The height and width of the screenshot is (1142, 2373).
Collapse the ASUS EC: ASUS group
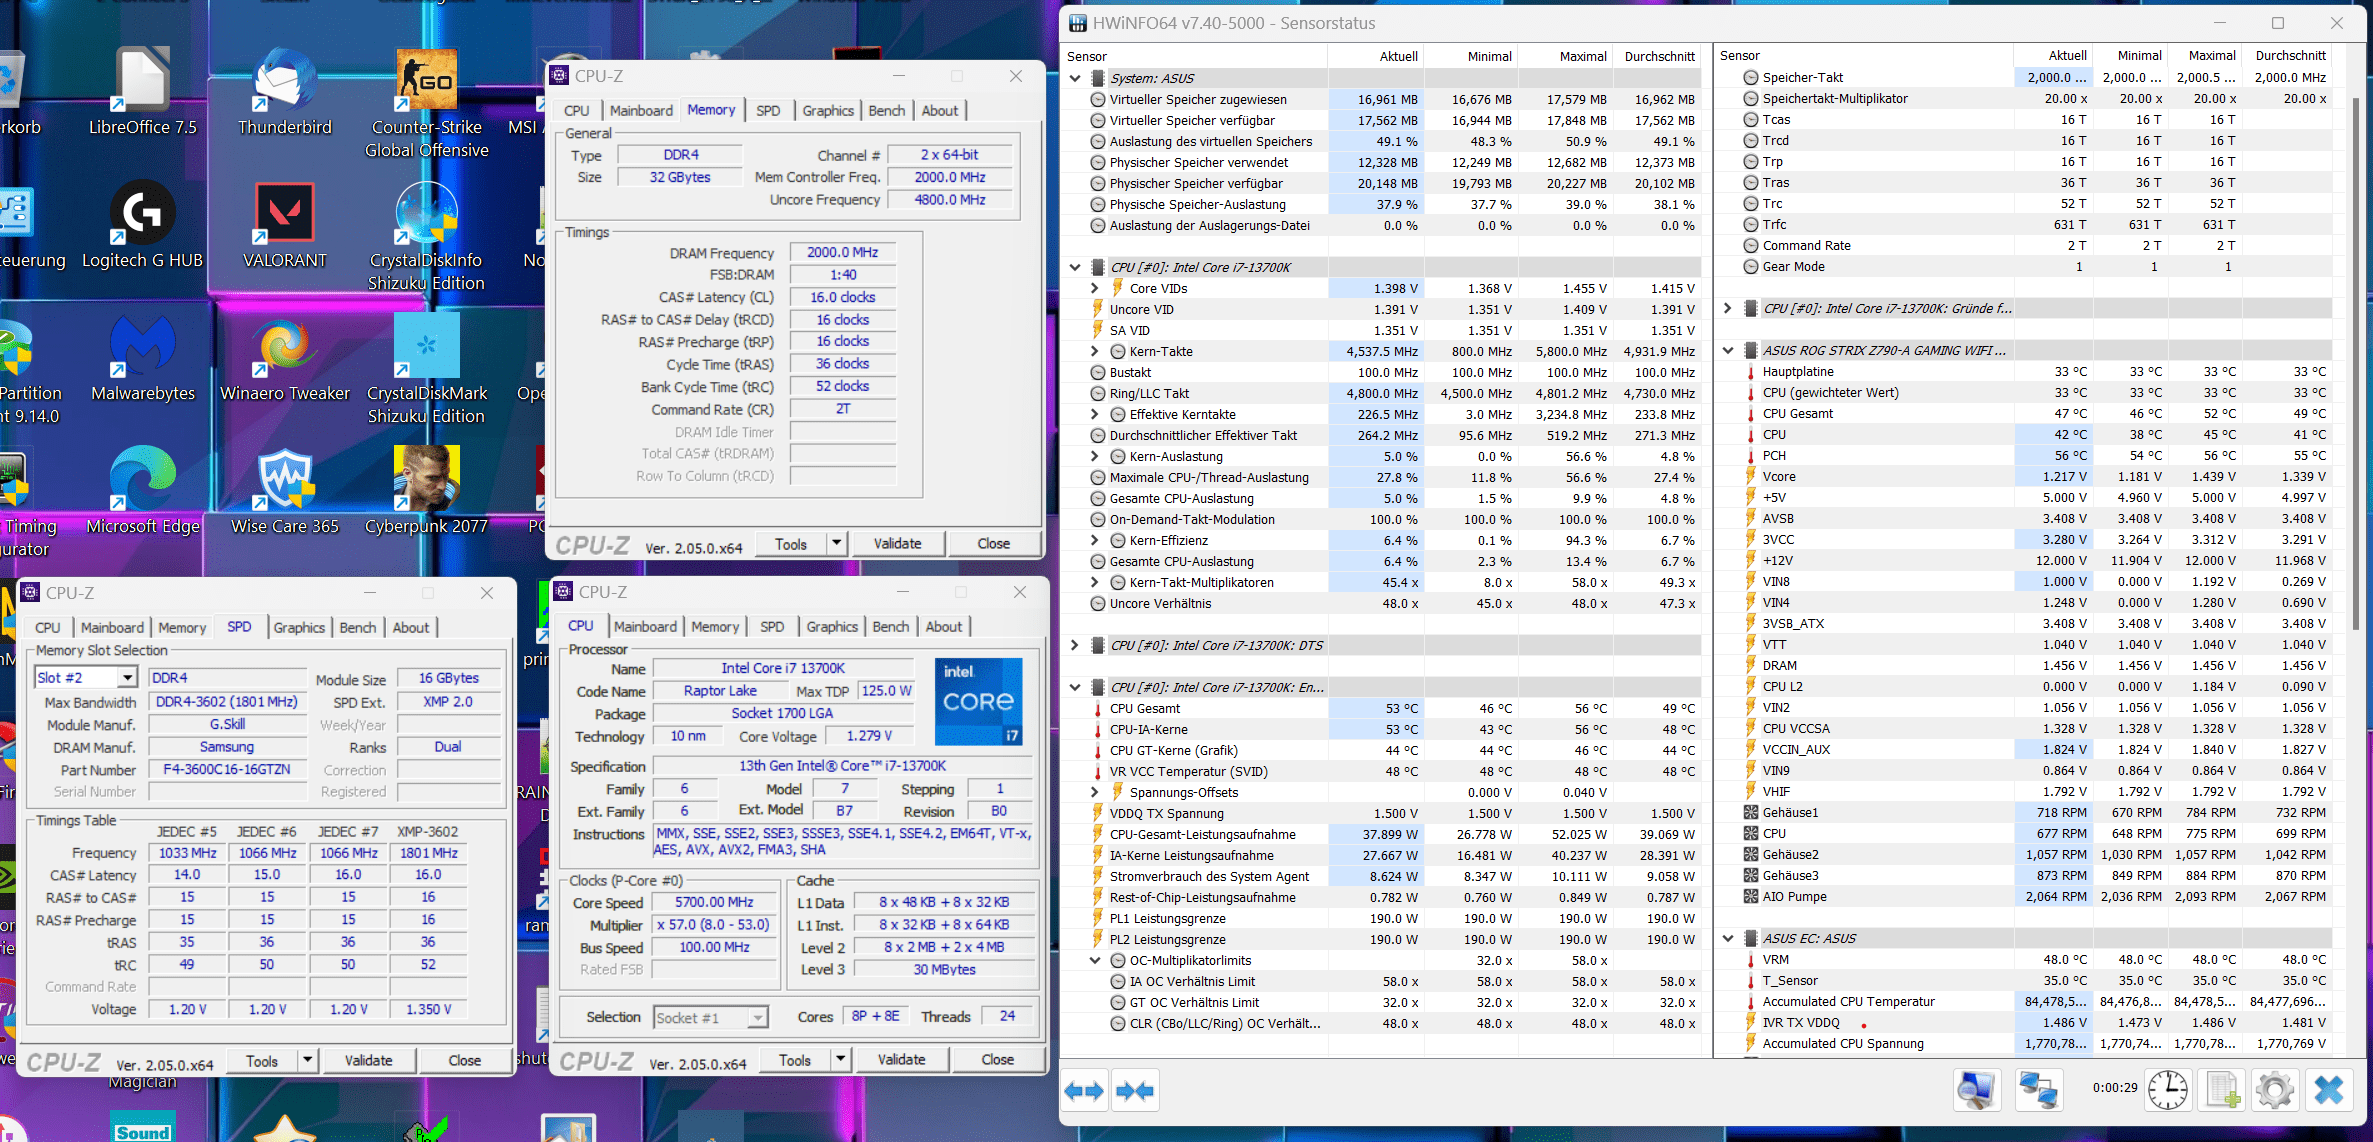click(x=1728, y=938)
